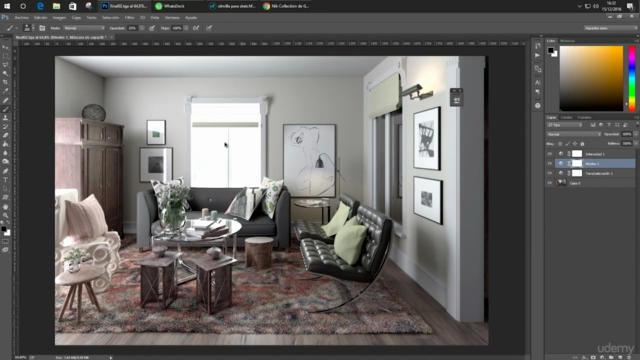The width and height of the screenshot is (640, 360).
Task: Select the Zoom tool
Action: [6, 215]
